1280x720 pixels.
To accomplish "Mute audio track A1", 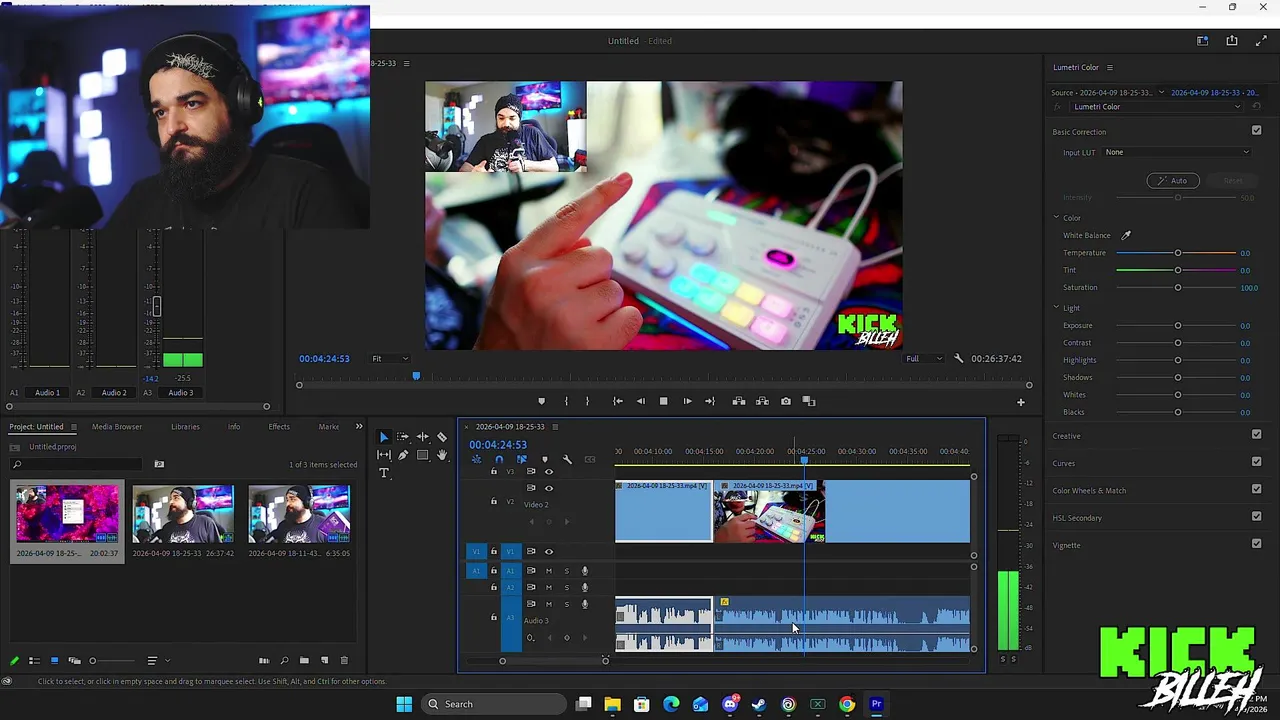I will coord(548,571).
